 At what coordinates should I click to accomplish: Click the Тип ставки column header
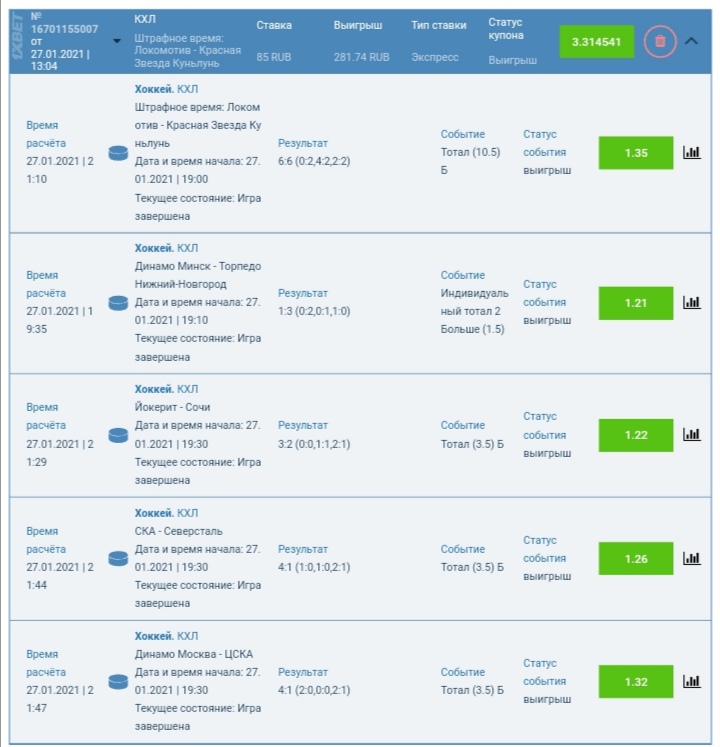(438, 25)
